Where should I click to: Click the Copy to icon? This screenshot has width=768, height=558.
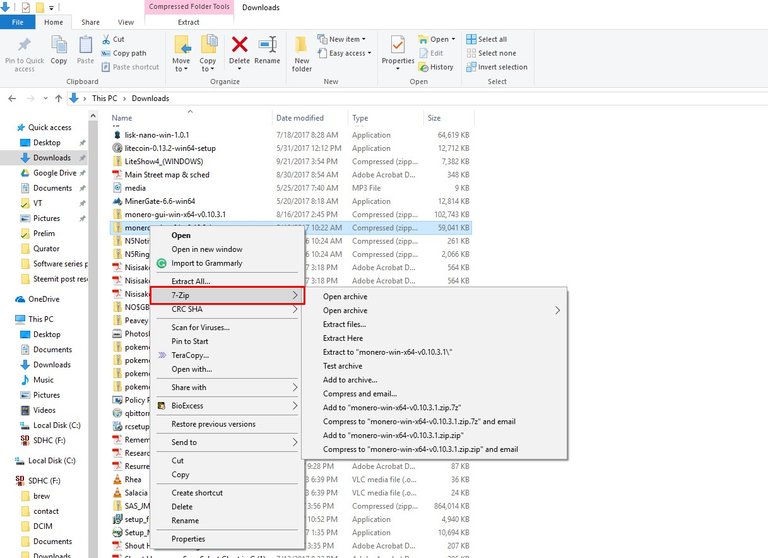click(208, 50)
